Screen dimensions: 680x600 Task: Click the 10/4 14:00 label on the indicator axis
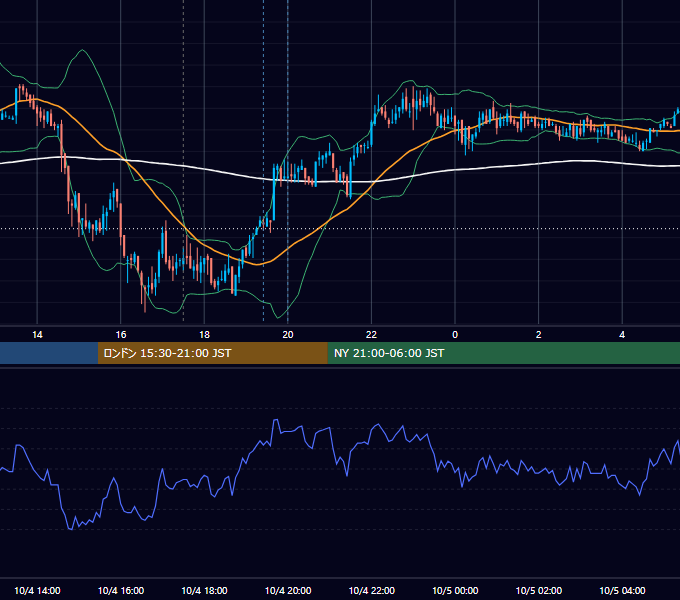pyautogui.click(x=37, y=590)
